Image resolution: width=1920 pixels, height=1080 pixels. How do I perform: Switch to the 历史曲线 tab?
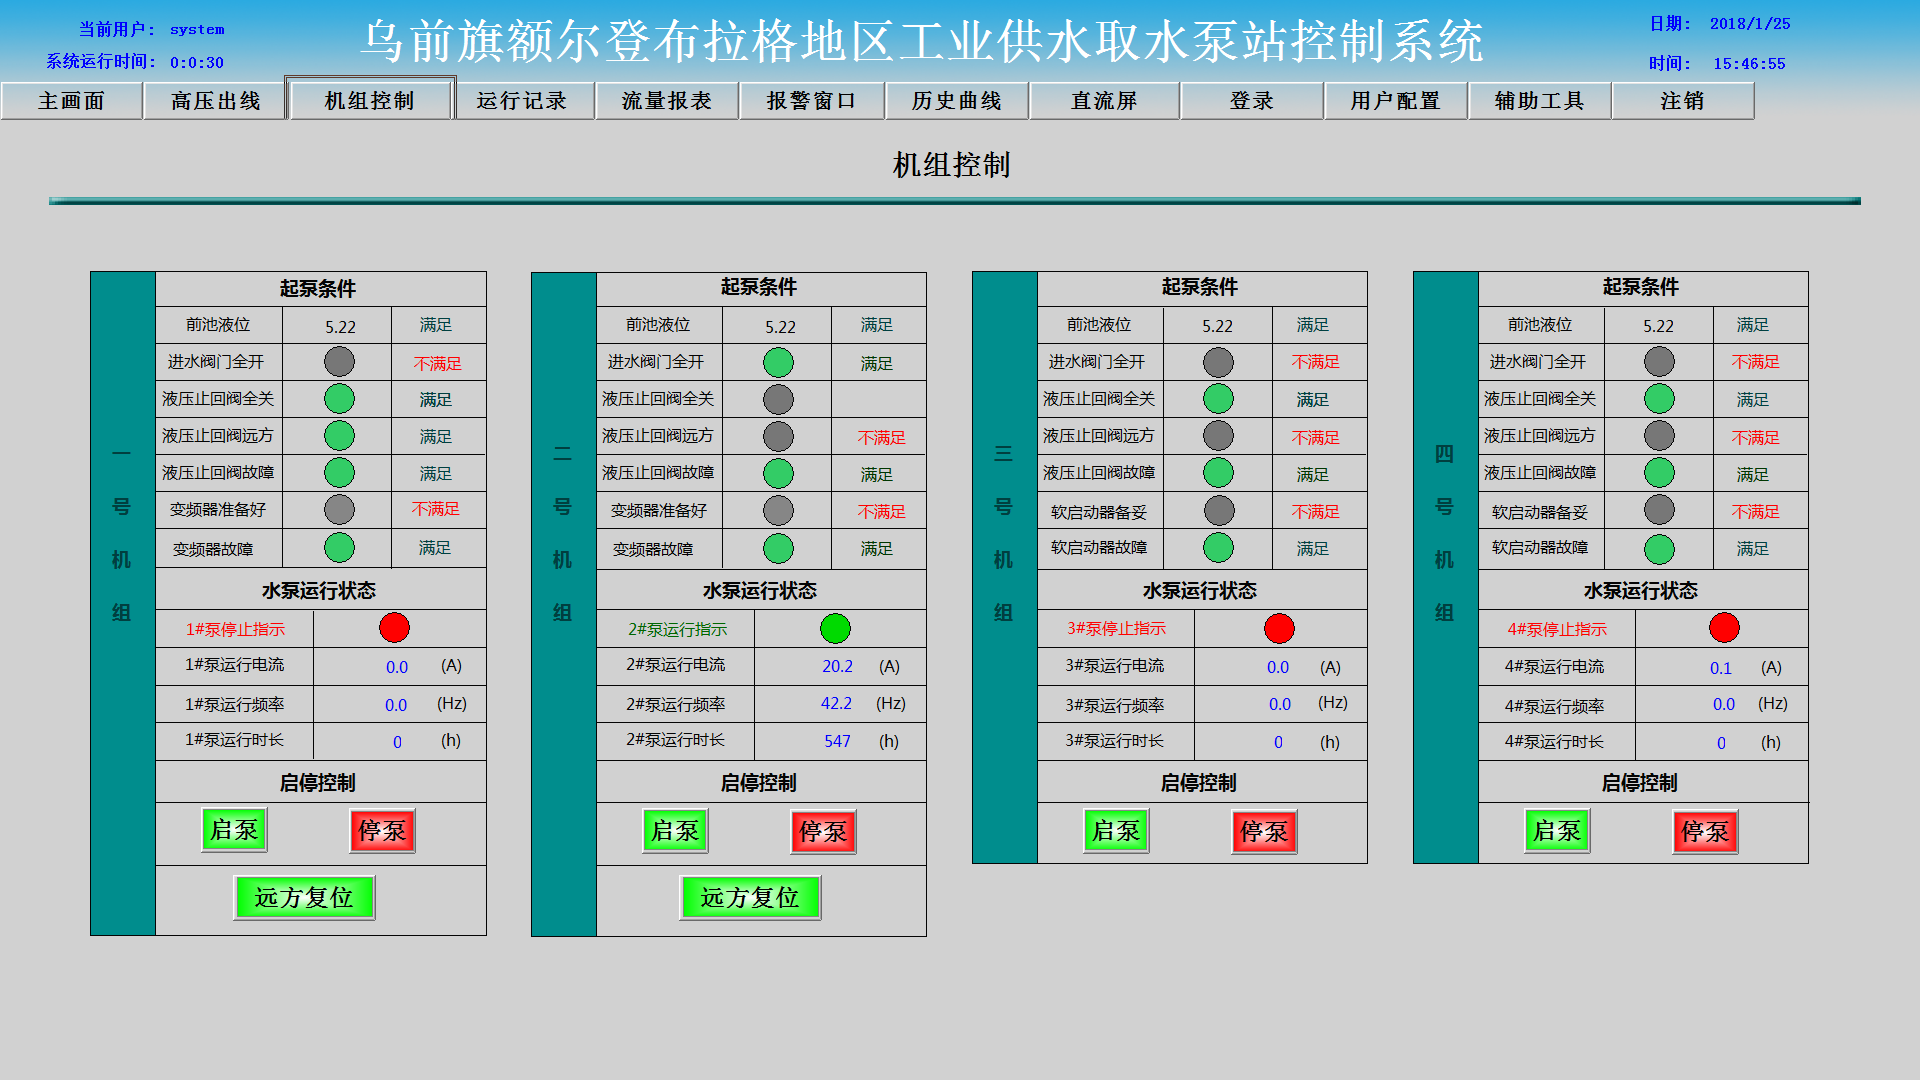(956, 101)
